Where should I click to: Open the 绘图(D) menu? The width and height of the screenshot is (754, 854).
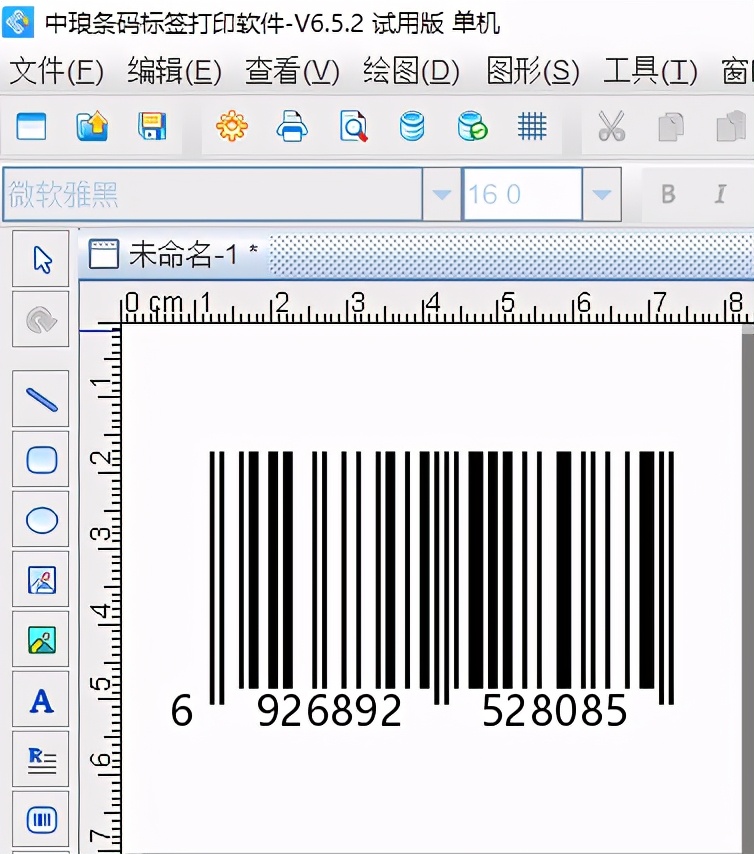412,71
